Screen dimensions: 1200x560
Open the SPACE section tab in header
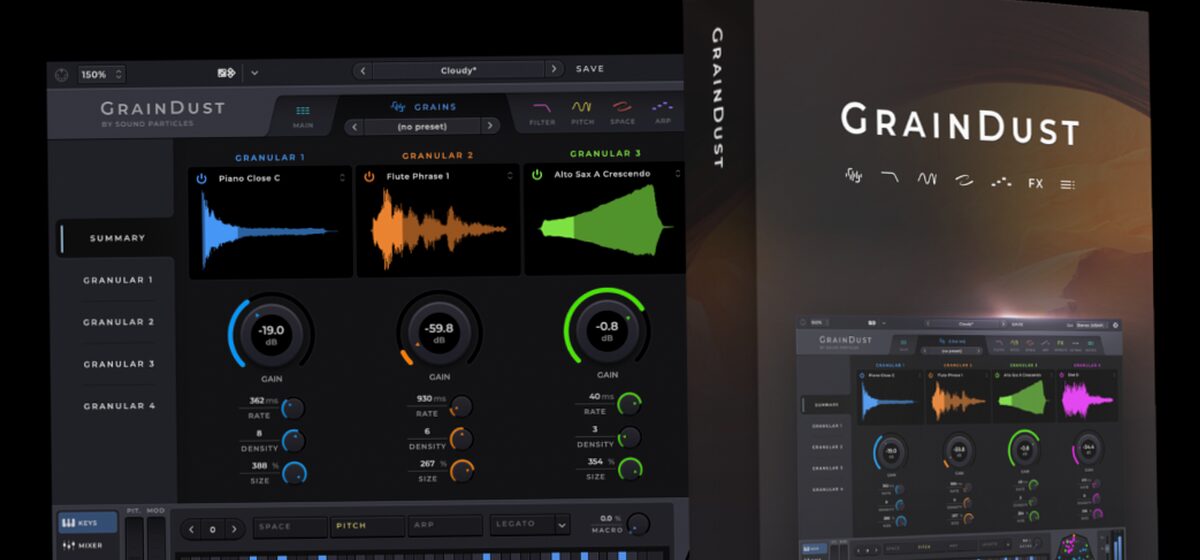622,113
